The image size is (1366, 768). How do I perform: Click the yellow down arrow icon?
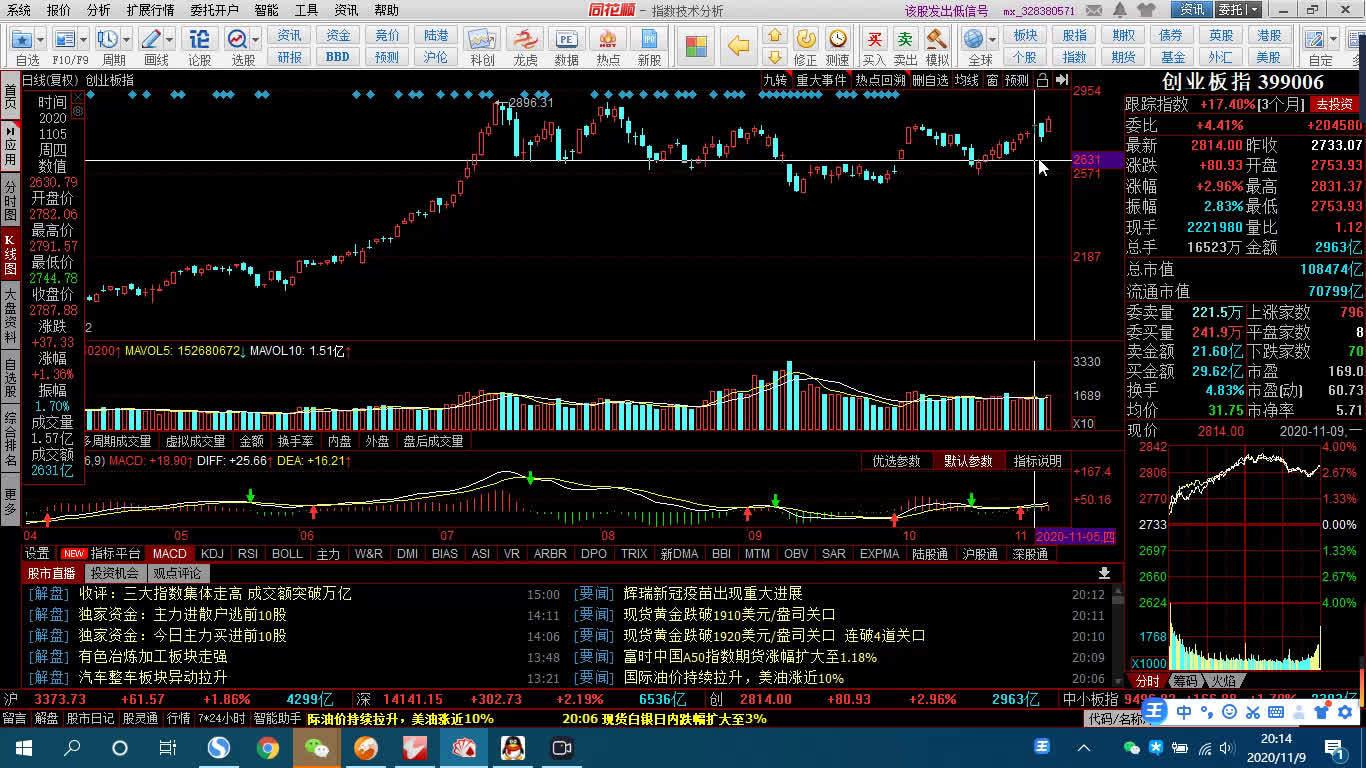pos(774,57)
